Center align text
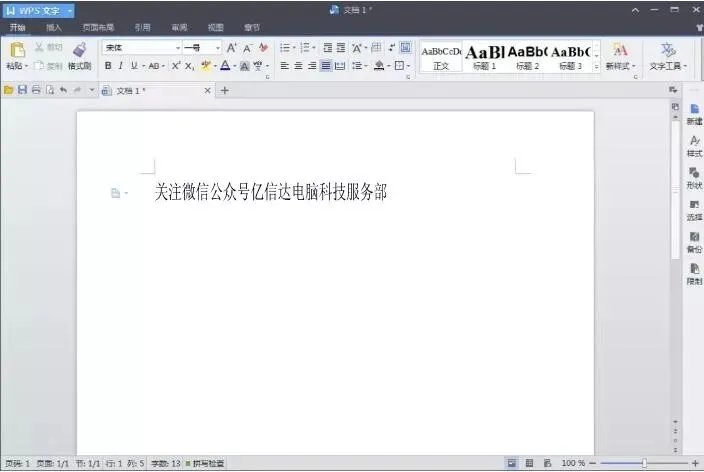Screen dimensions: 704x472 point(298,66)
